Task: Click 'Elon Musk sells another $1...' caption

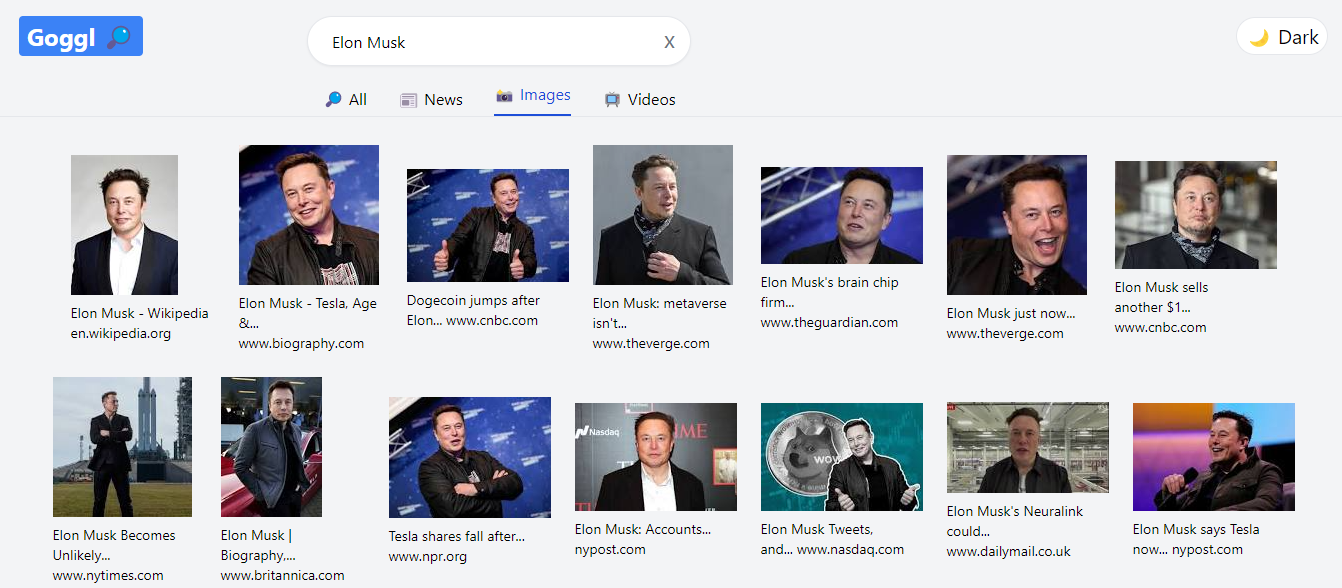Action: (x=1161, y=297)
